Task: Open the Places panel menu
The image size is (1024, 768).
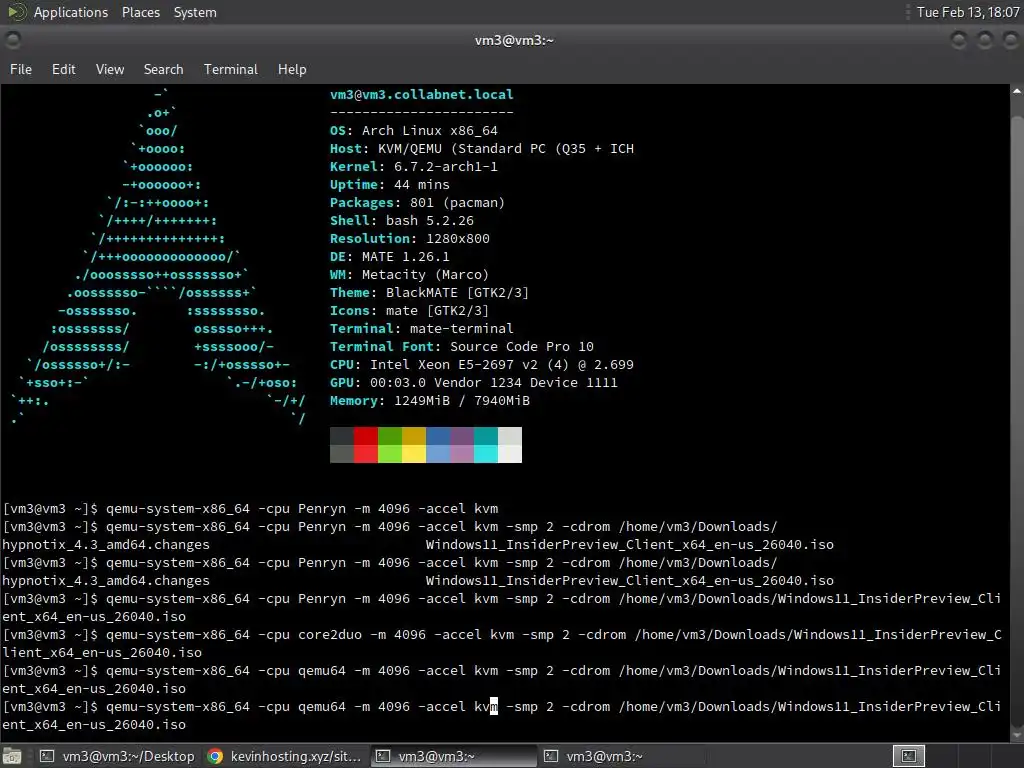Action: coord(140,12)
